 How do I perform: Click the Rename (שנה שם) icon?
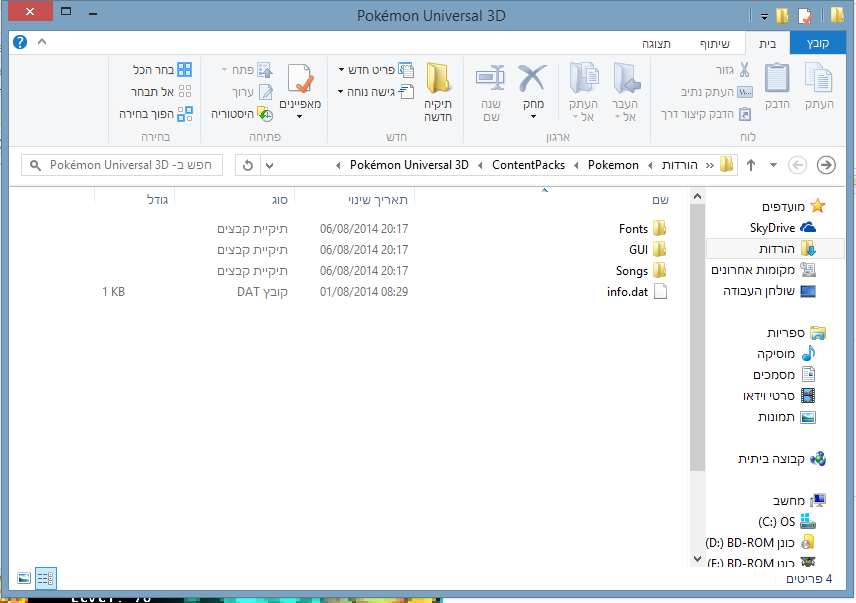click(490, 77)
